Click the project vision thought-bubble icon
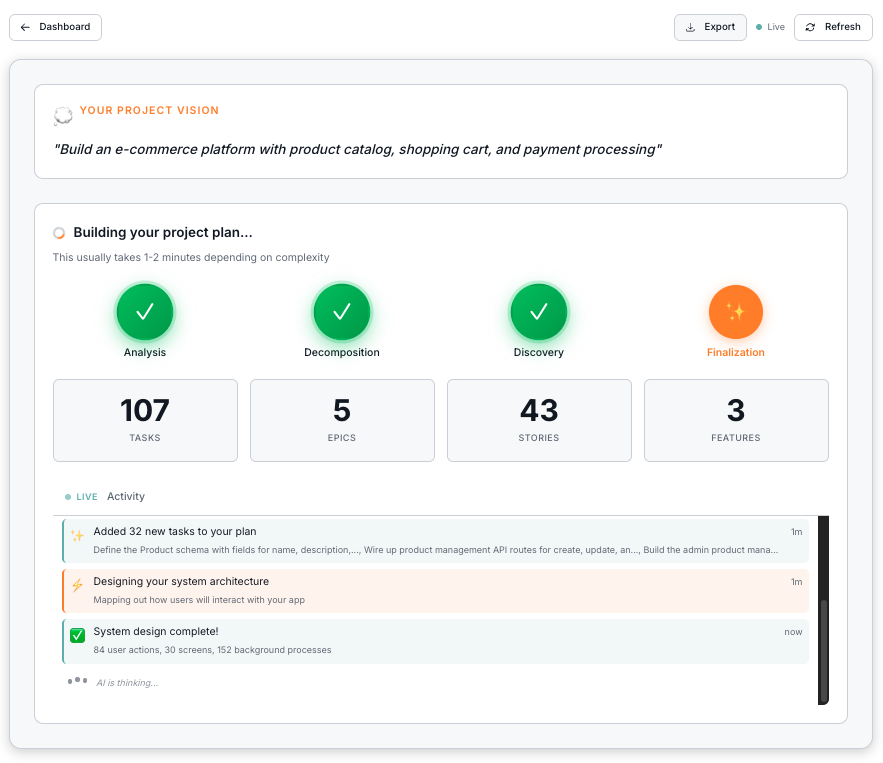The width and height of the screenshot is (883, 763). point(63,115)
